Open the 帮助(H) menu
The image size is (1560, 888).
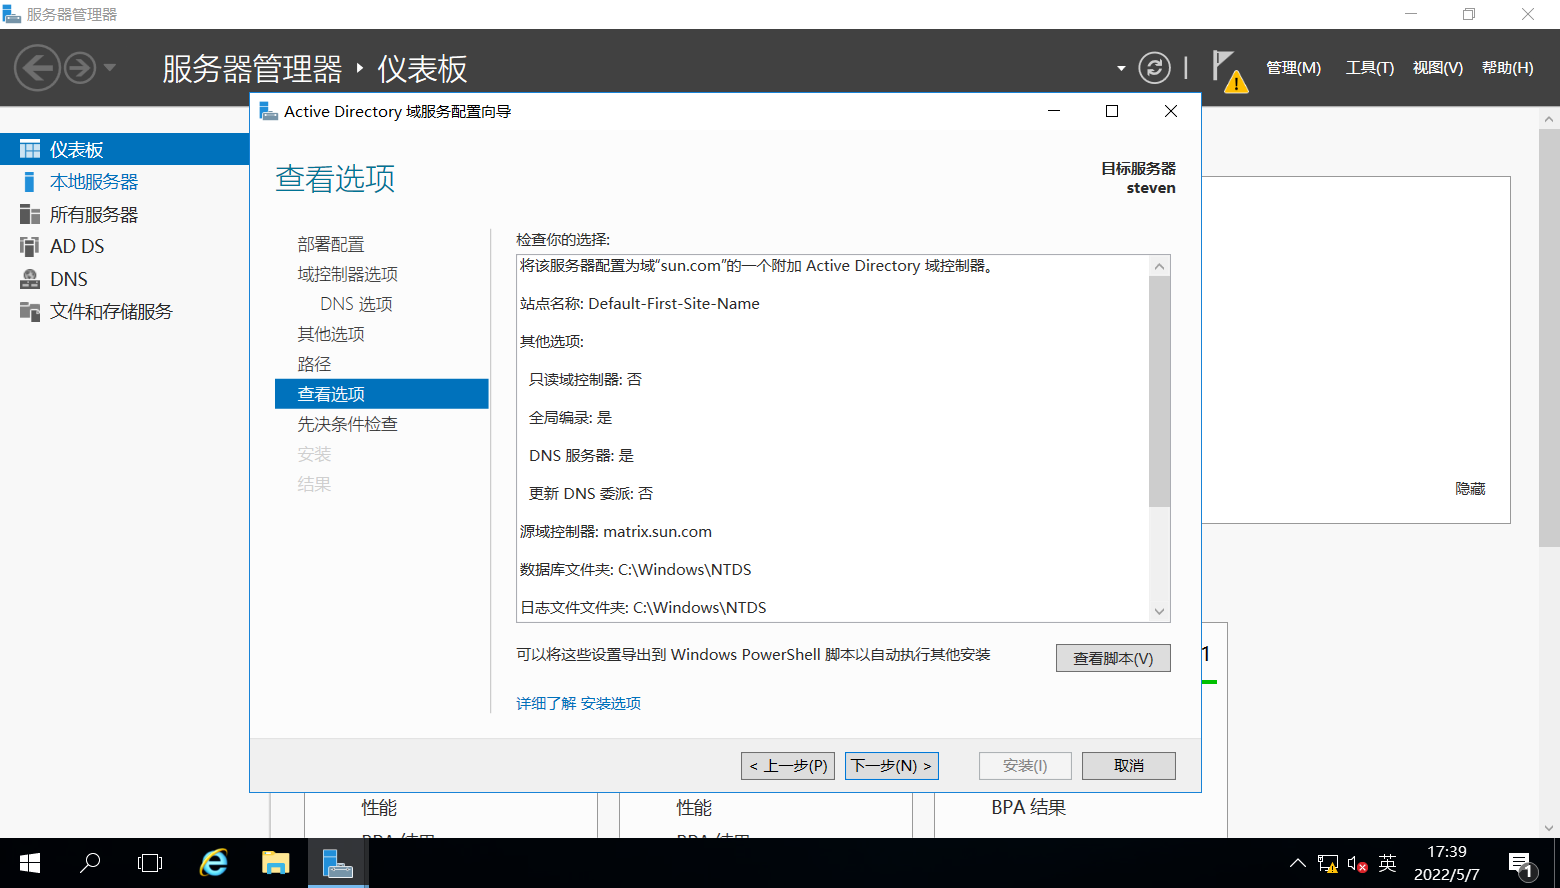pyautogui.click(x=1507, y=68)
